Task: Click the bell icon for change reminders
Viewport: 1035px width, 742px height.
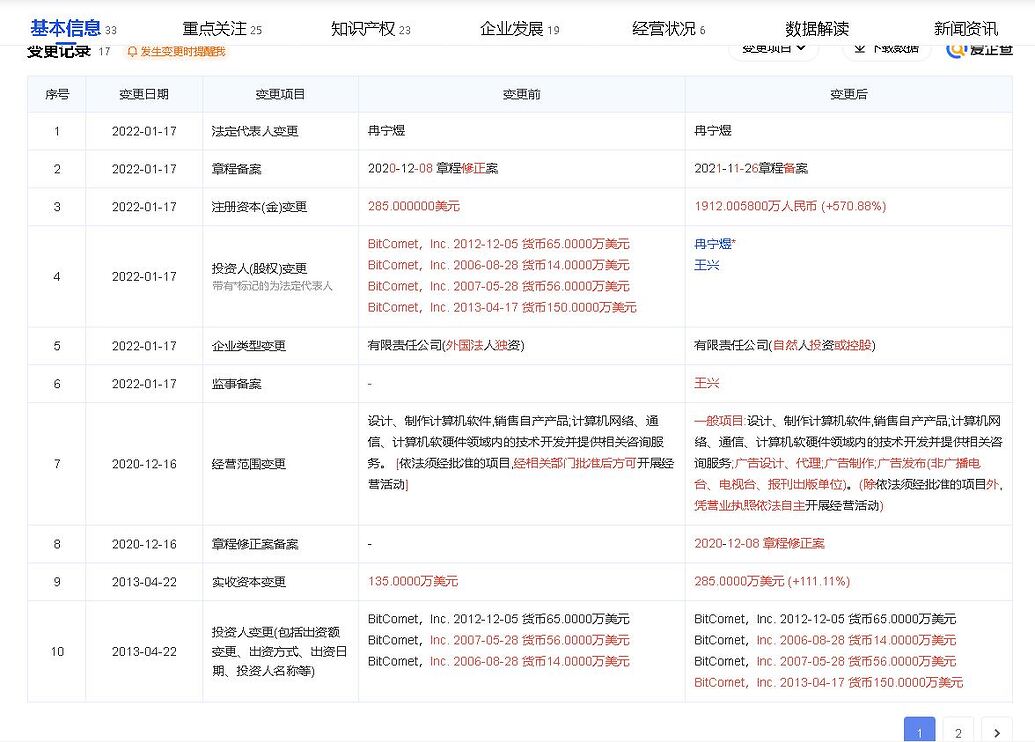Action: pyautogui.click(x=132, y=51)
